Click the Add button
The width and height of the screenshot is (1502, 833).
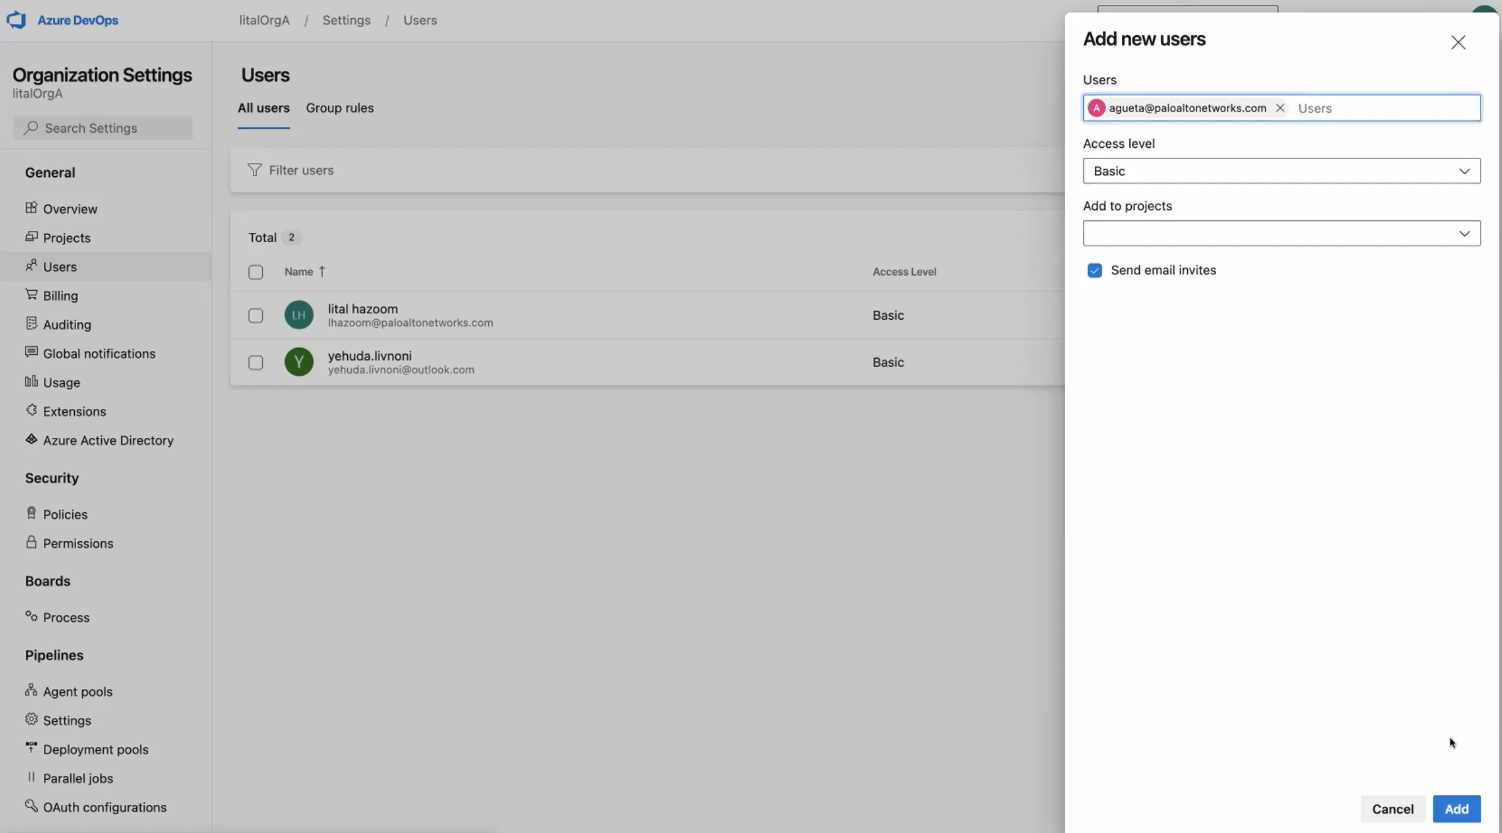(1456, 809)
